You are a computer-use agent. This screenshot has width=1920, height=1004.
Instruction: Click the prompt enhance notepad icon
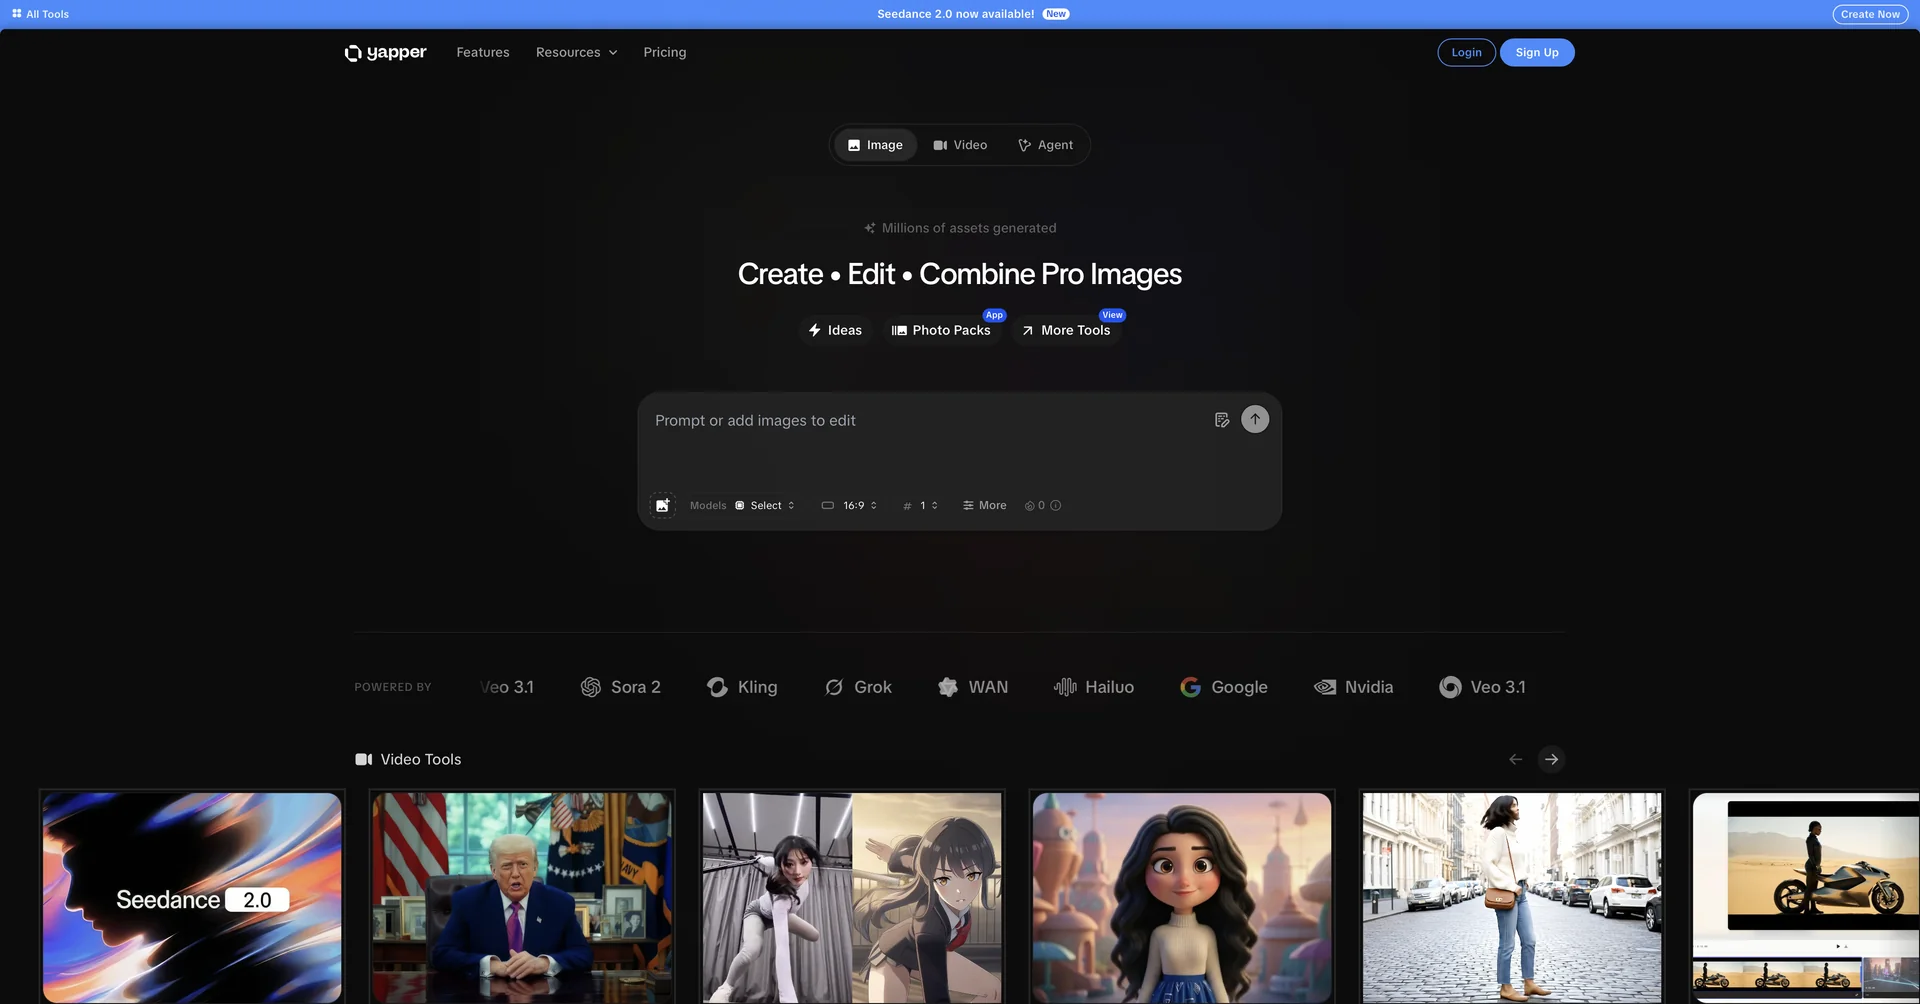[1221, 420]
